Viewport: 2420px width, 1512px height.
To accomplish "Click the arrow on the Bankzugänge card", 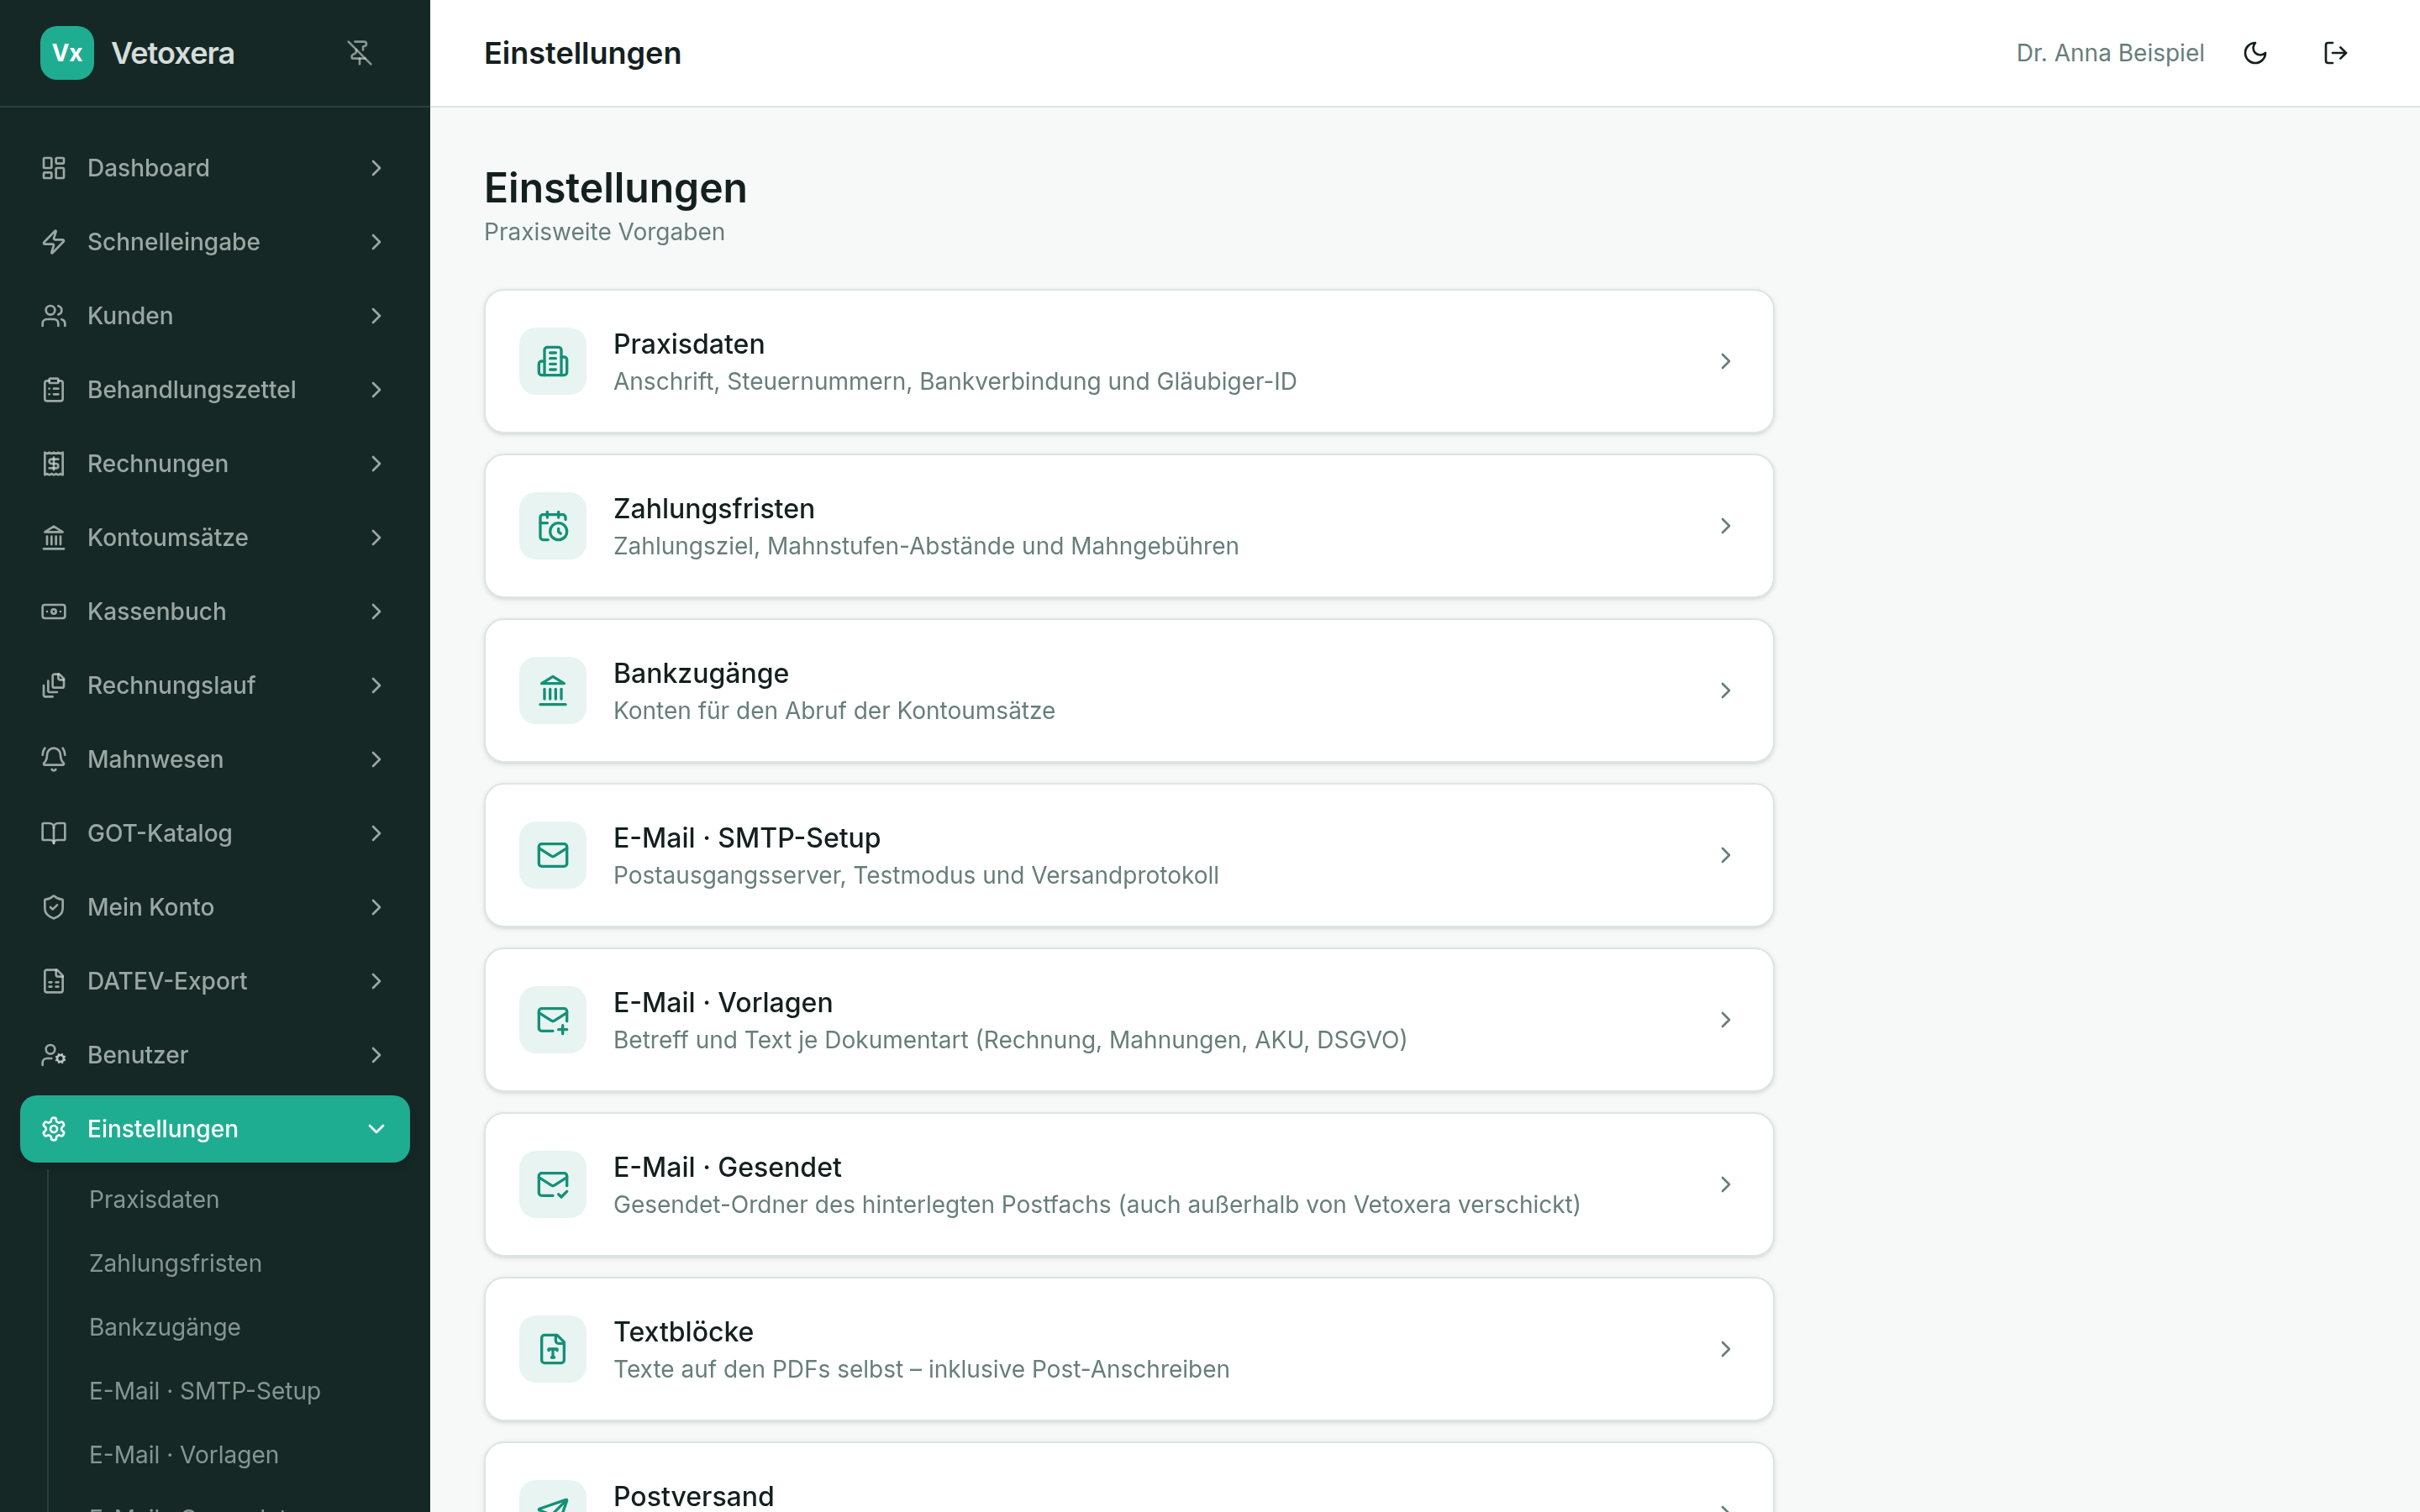I will [x=1725, y=691].
